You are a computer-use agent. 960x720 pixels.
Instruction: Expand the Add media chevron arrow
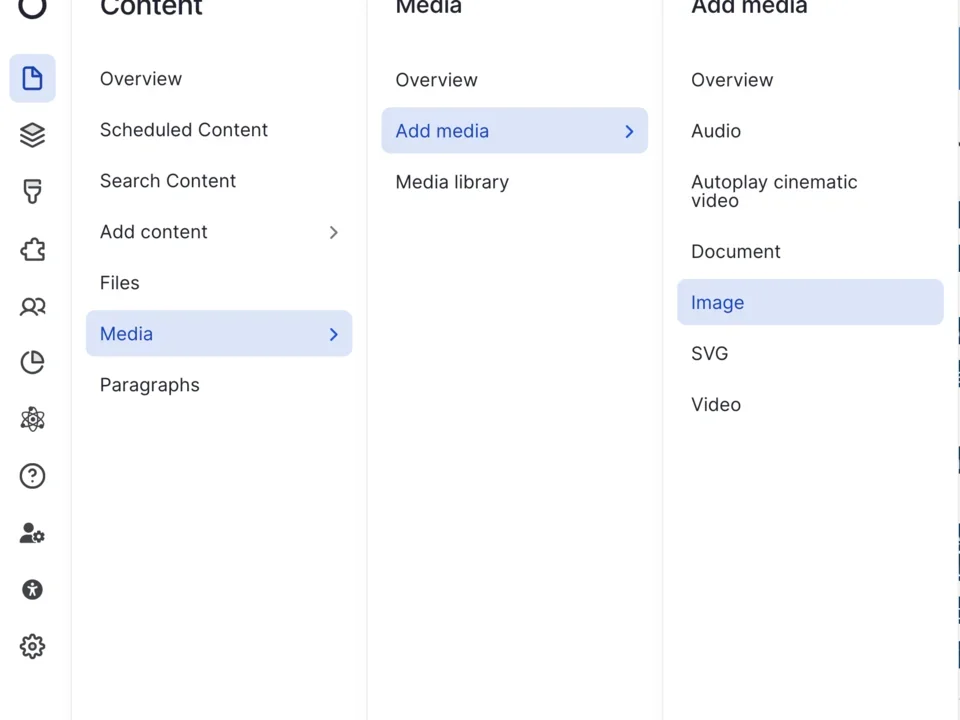tap(629, 131)
